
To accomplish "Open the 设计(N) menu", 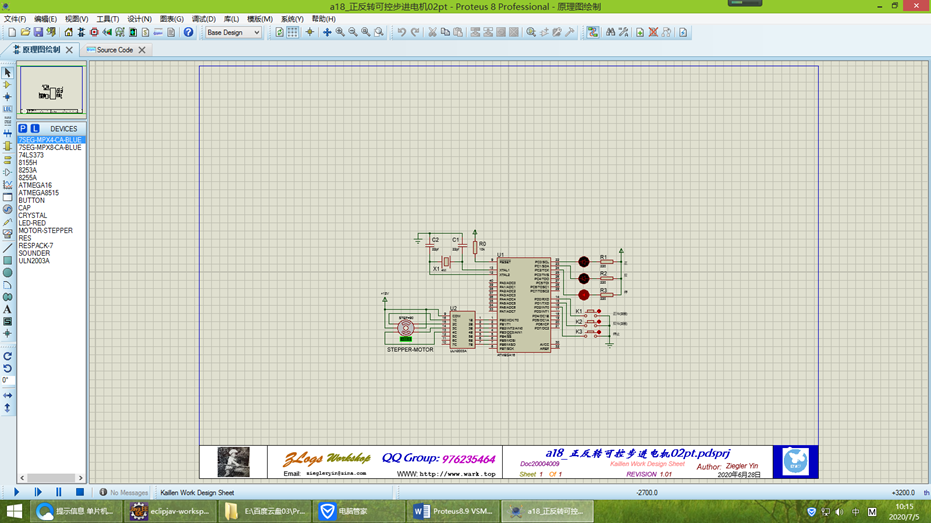I will (x=139, y=19).
